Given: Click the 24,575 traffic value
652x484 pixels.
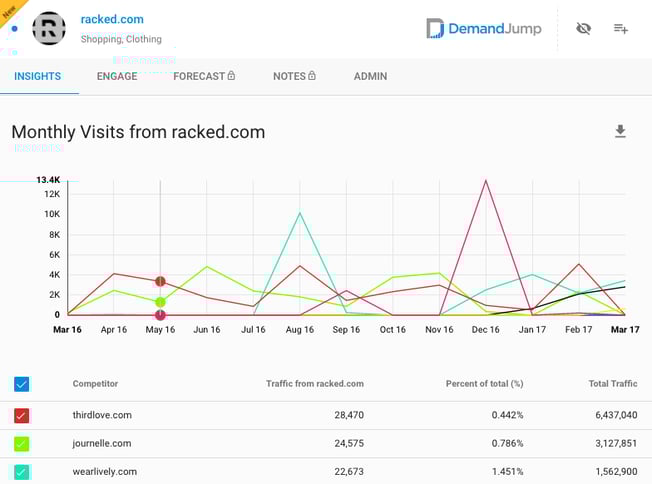Looking at the screenshot, I should [349, 443].
